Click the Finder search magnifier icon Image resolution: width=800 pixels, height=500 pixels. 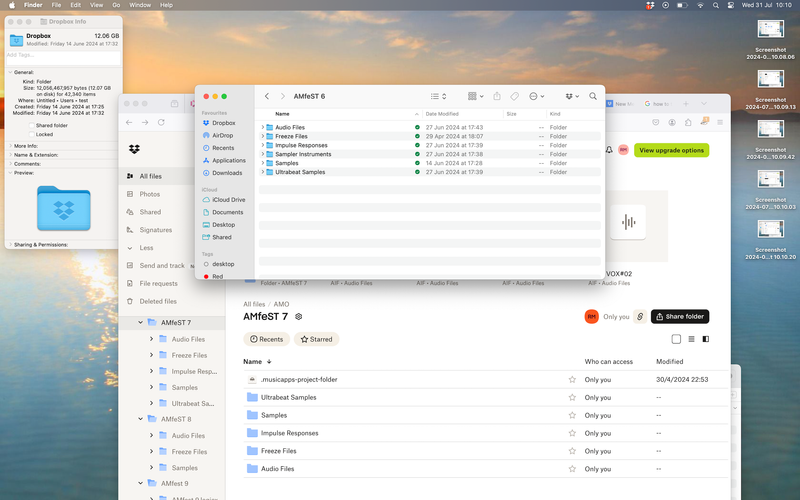coord(593,96)
